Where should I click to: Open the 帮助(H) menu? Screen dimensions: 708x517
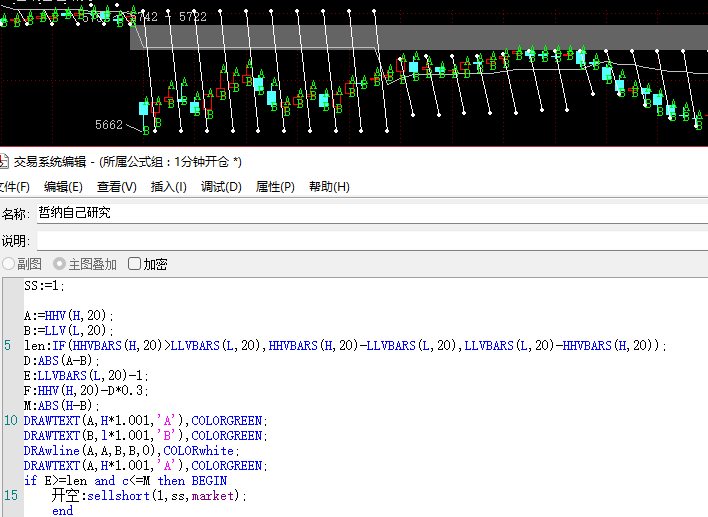pyautogui.click(x=329, y=186)
